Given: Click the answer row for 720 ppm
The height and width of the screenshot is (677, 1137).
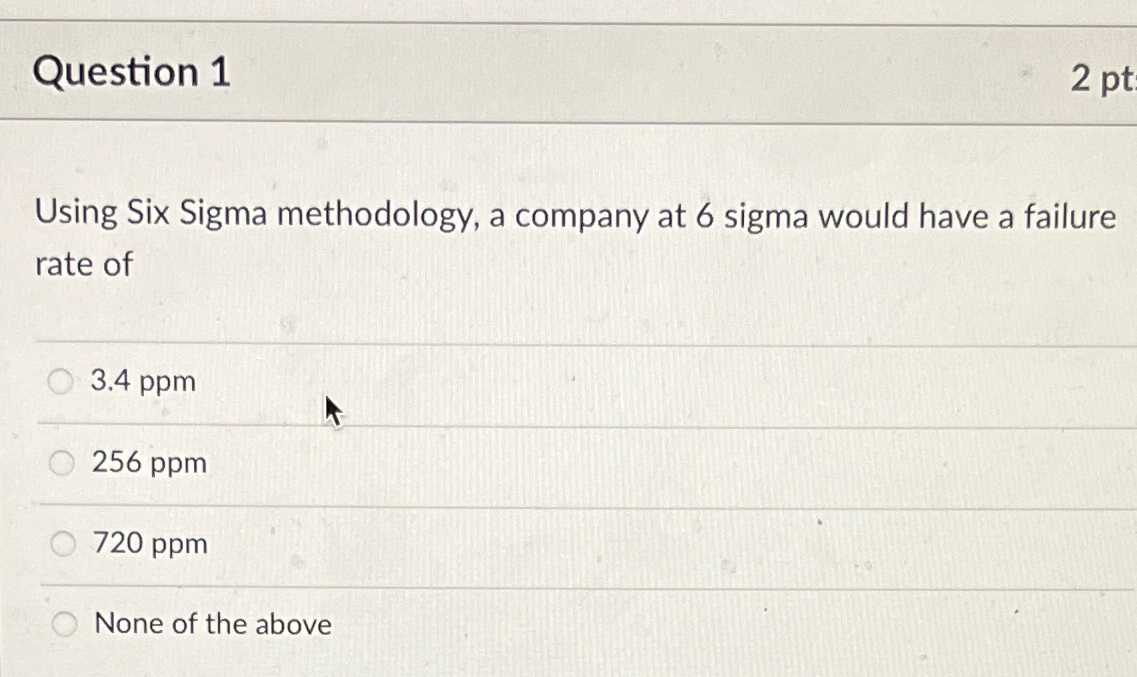Looking at the screenshot, I should click(400, 543).
